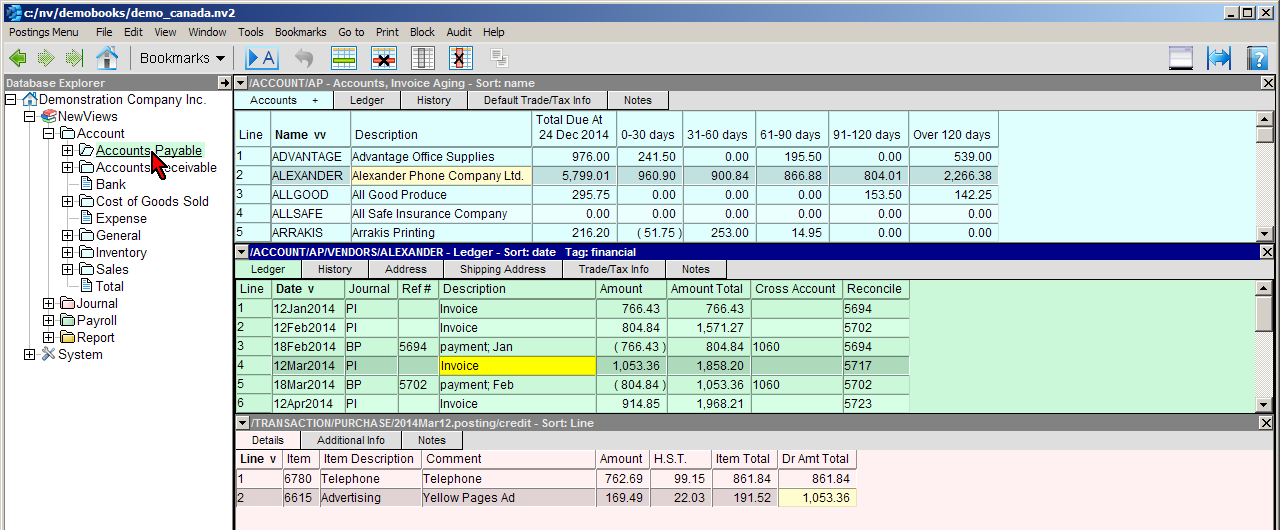The width and height of the screenshot is (1280, 530).
Task: Click the delete row toolbar icon
Action: (384, 58)
